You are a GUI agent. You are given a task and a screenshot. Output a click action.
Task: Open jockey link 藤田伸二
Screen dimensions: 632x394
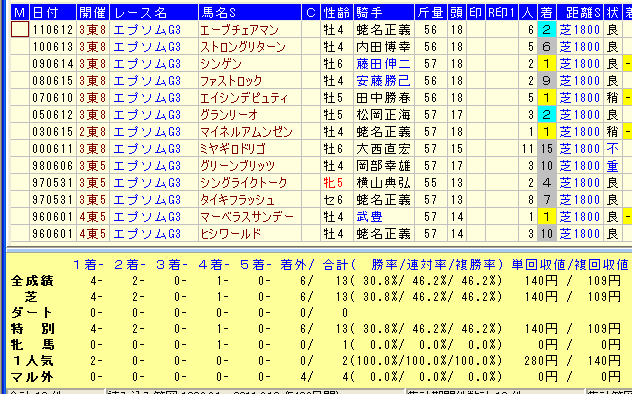click(383, 64)
